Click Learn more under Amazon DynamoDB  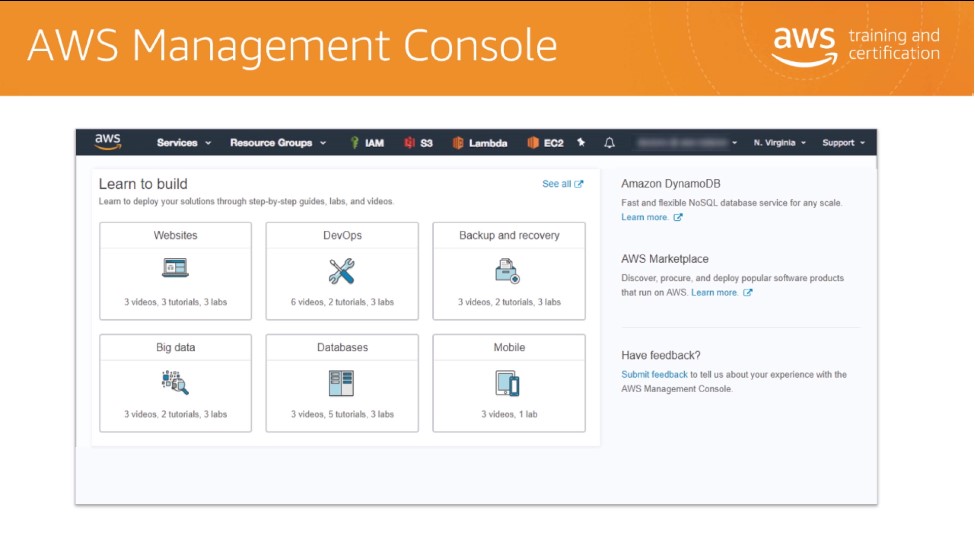click(x=645, y=217)
